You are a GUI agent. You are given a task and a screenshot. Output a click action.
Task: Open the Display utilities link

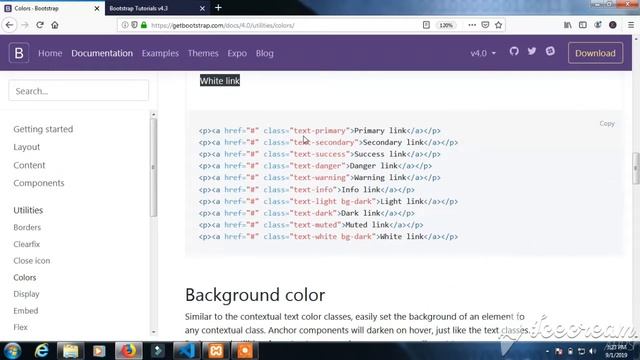[x=26, y=294]
